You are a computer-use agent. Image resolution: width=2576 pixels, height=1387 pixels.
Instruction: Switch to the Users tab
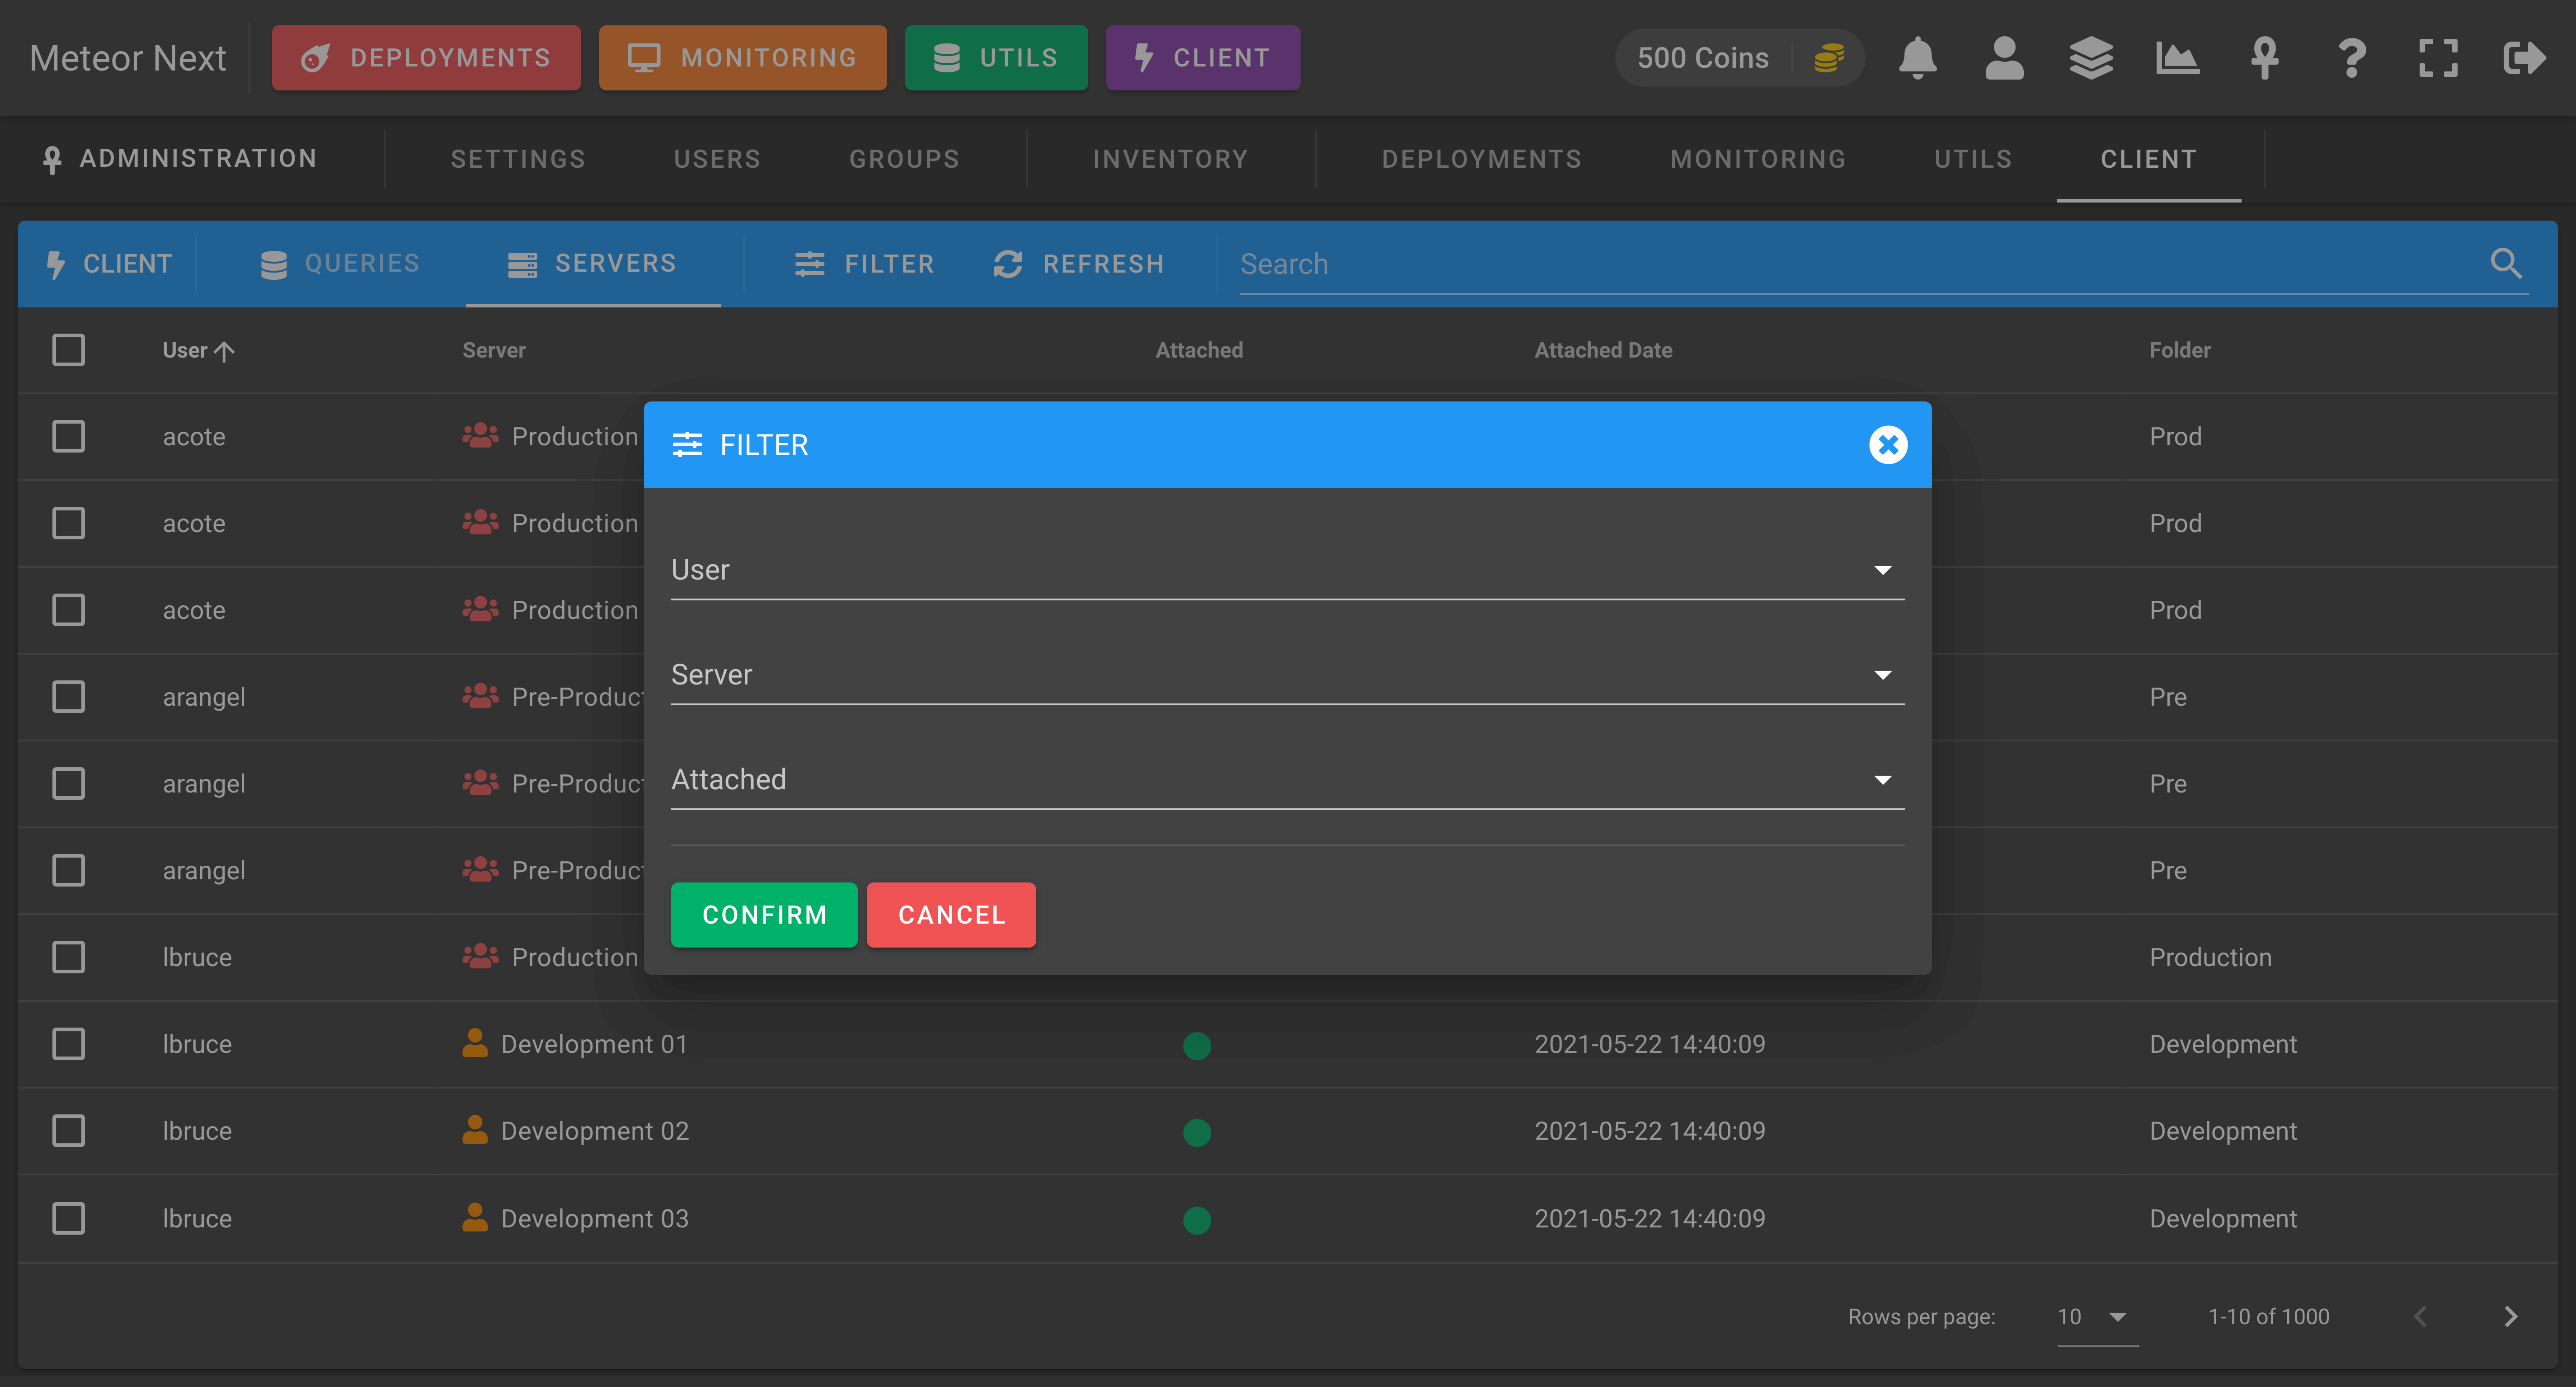[717, 159]
